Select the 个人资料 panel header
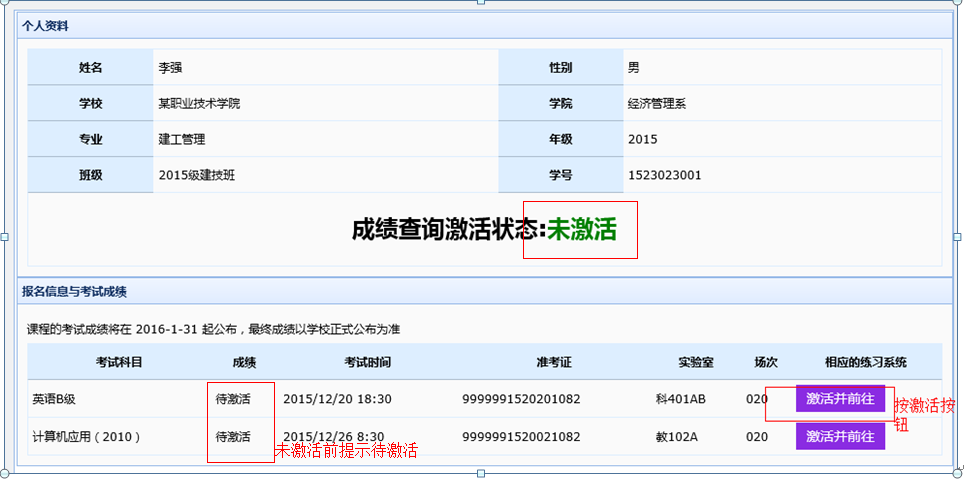 pos(46,25)
